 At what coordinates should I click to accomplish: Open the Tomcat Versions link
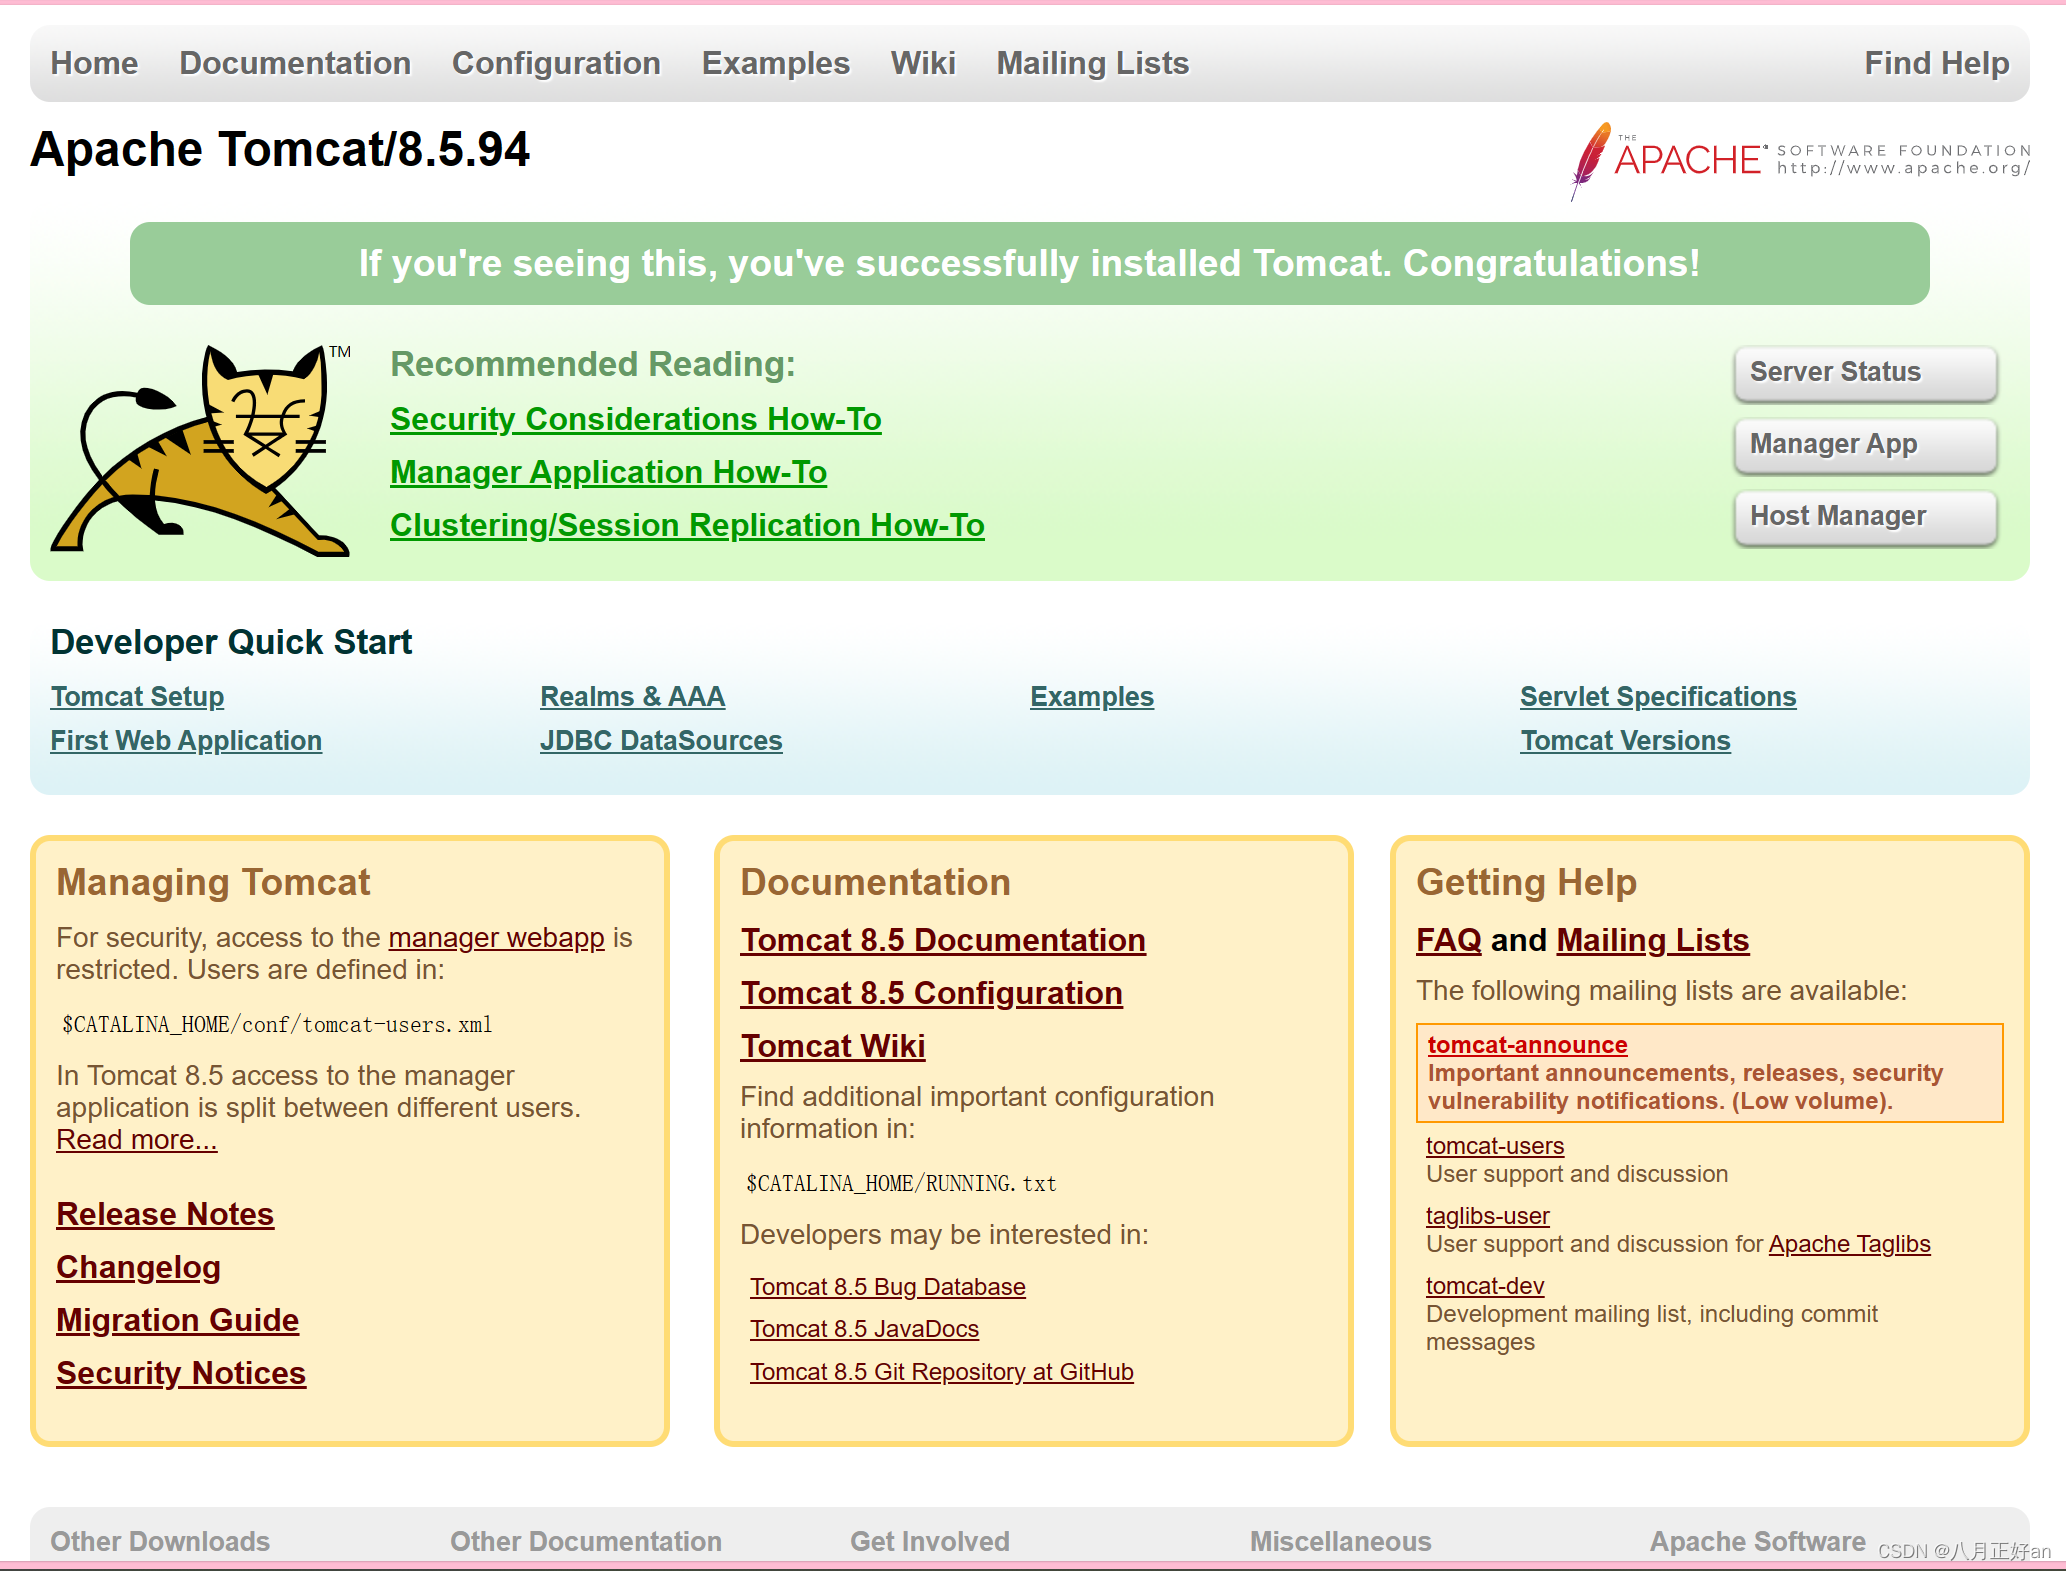pyautogui.click(x=1625, y=741)
